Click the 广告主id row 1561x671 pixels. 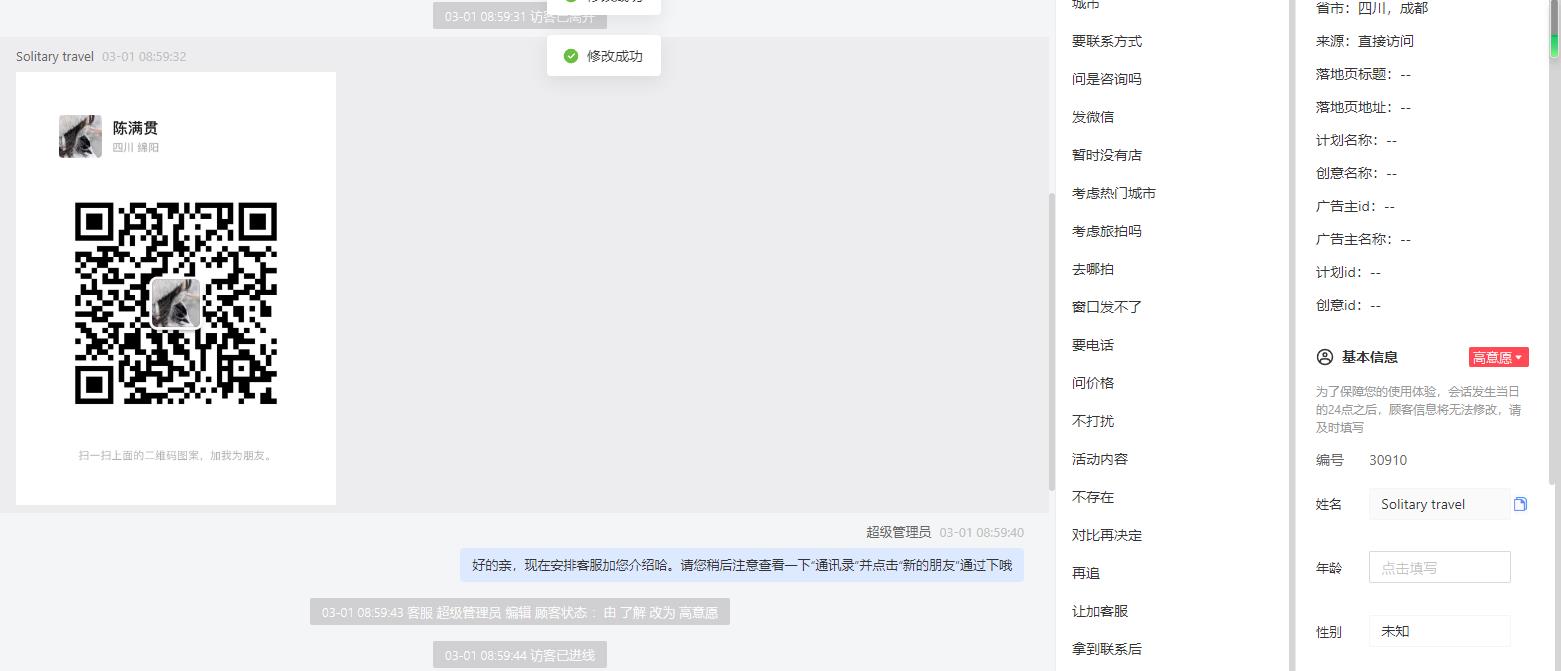click(x=1356, y=206)
